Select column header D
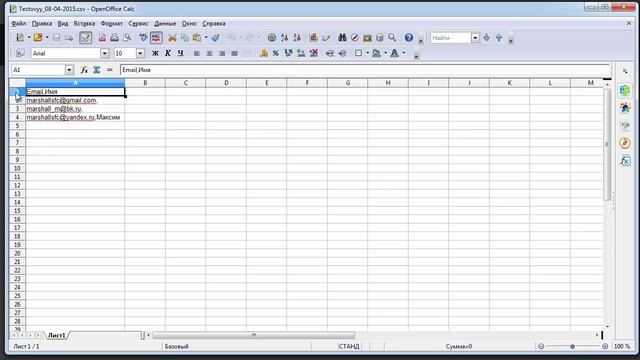Viewport: 640px width, 360px height. click(226, 83)
